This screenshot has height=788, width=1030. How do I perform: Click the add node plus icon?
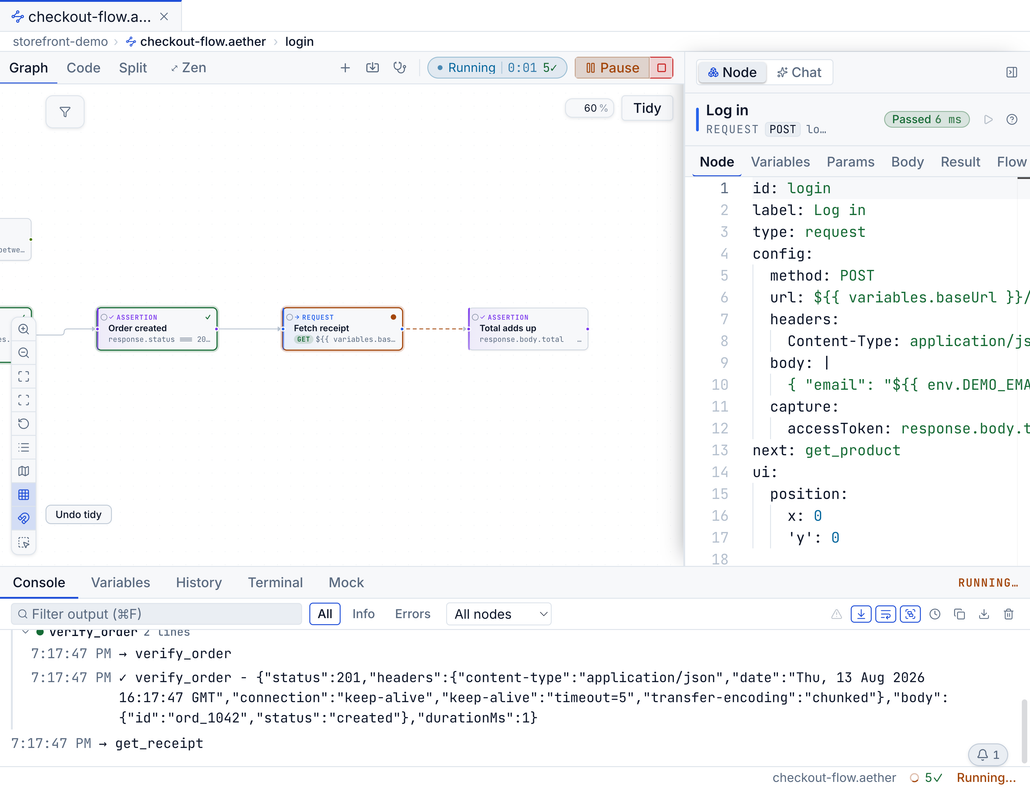point(345,68)
